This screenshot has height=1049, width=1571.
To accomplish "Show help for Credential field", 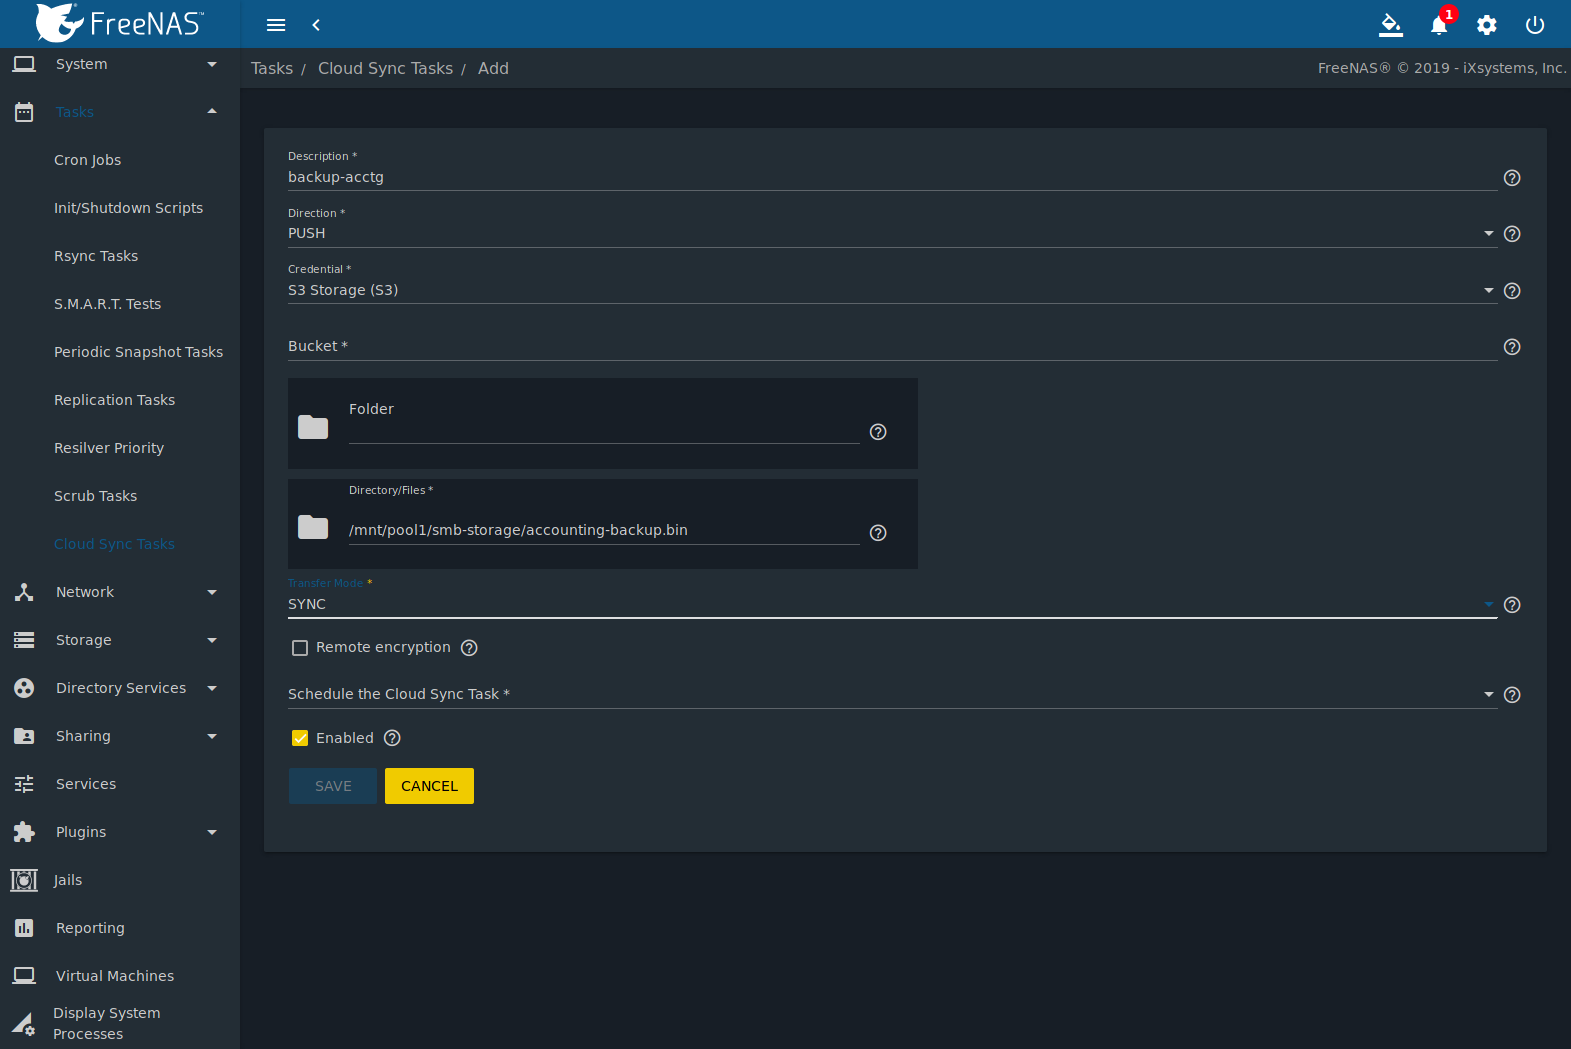I will 1512,291.
